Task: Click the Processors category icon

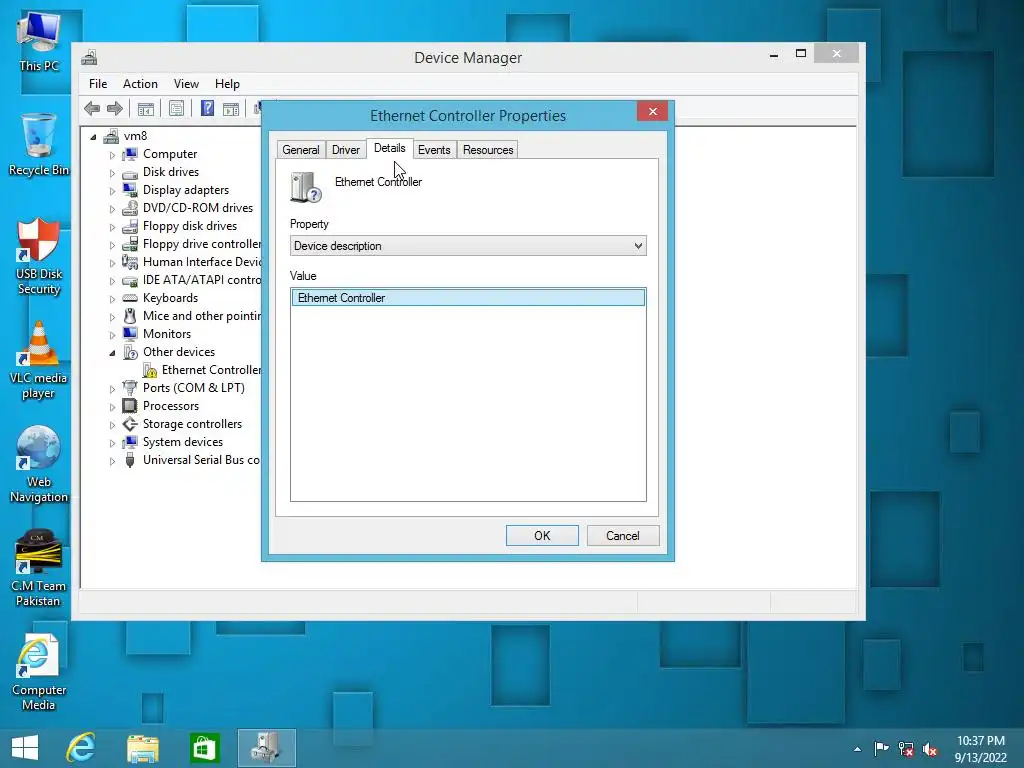Action: (130, 406)
